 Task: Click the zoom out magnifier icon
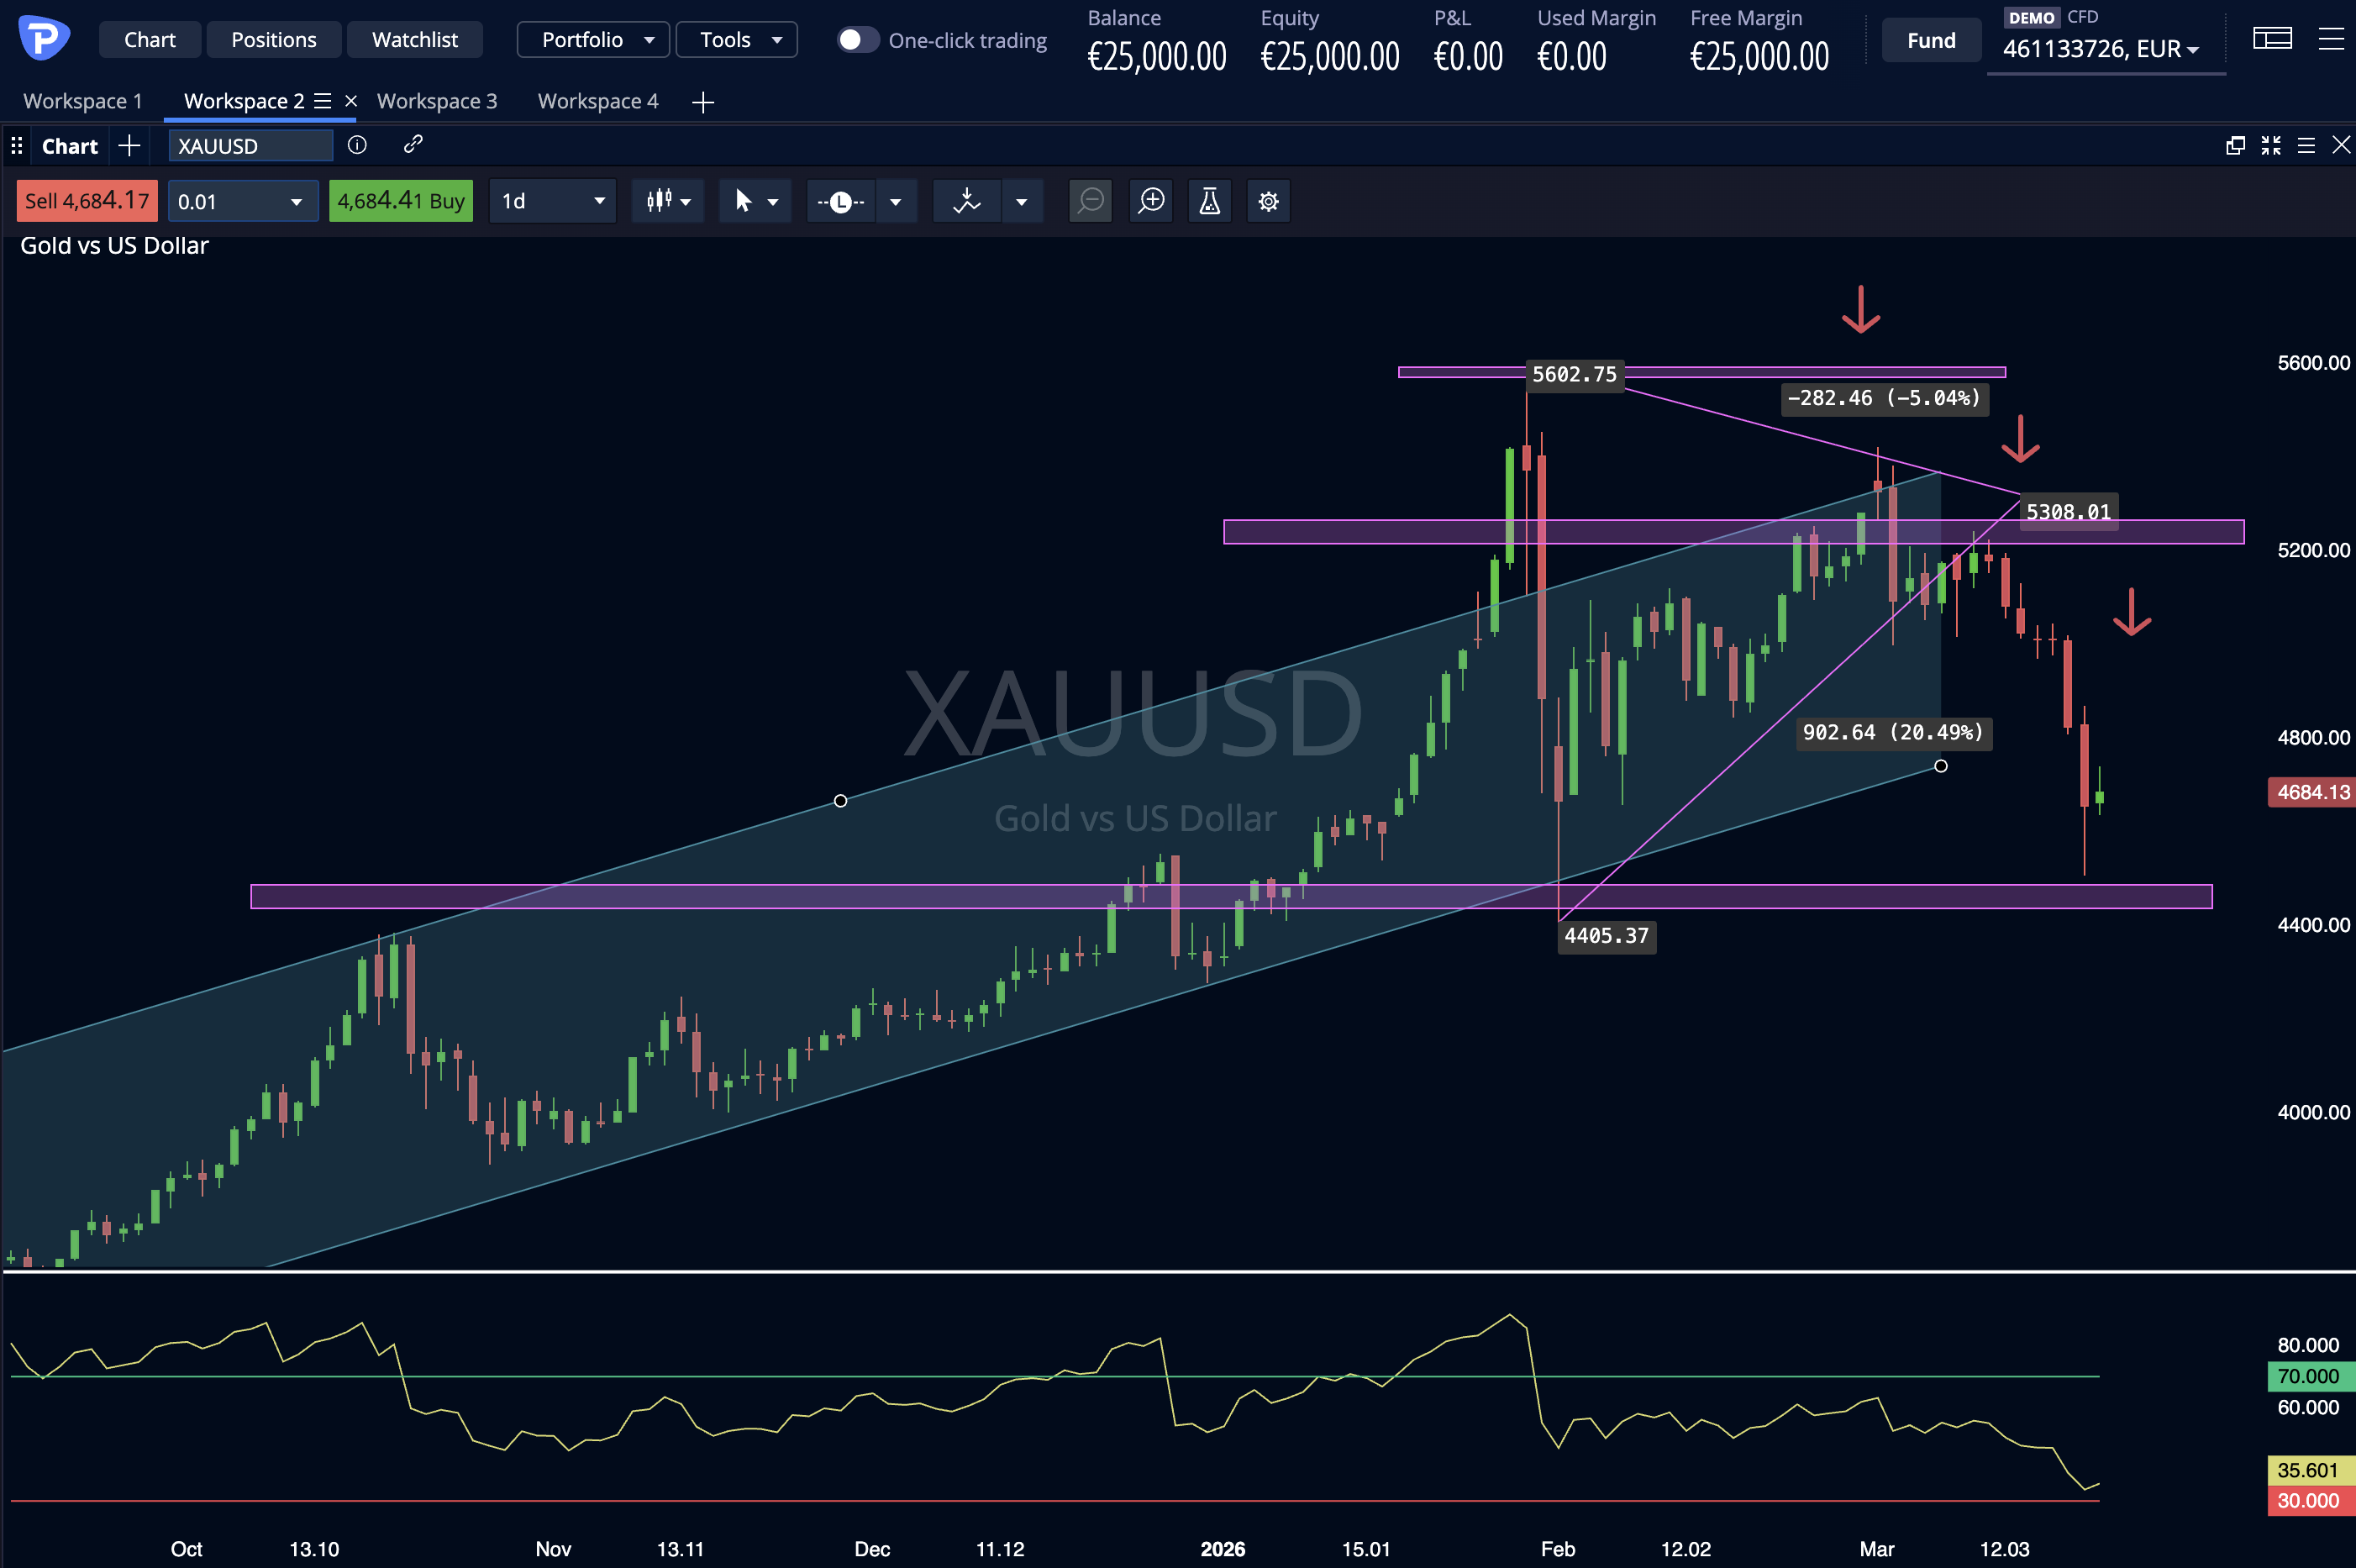click(x=1091, y=201)
